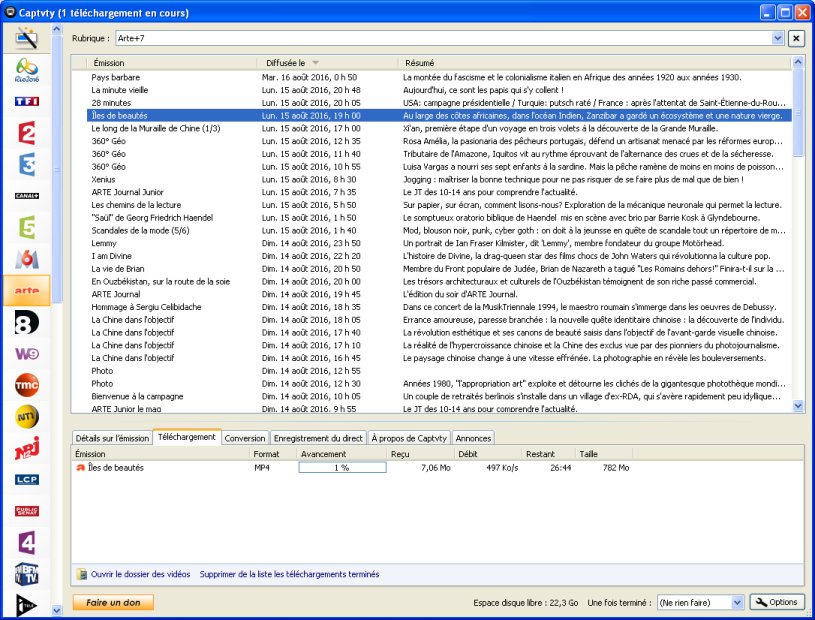
Task: Expand the Rubrique dropdown
Action: point(778,38)
